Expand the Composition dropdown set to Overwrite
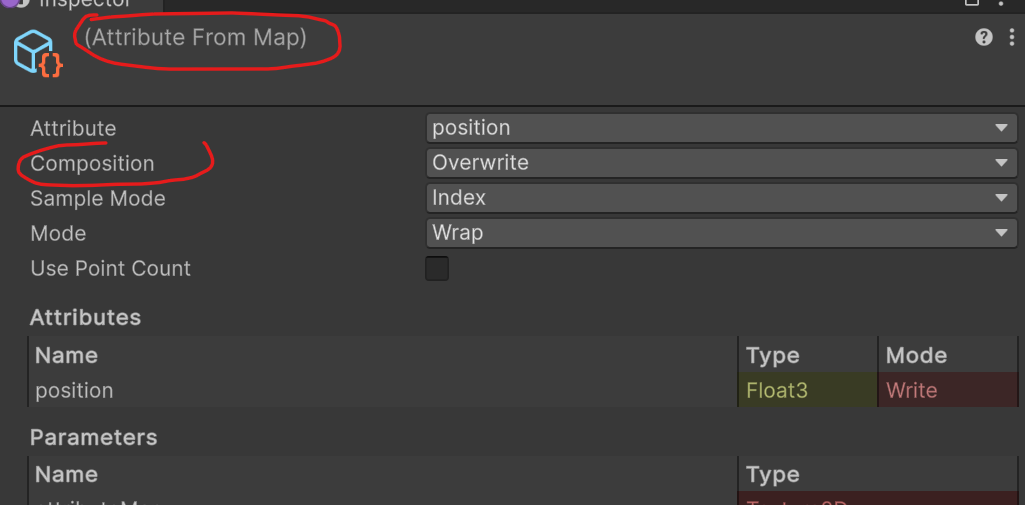This screenshot has height=505, width=1025. tap(721, 163)
